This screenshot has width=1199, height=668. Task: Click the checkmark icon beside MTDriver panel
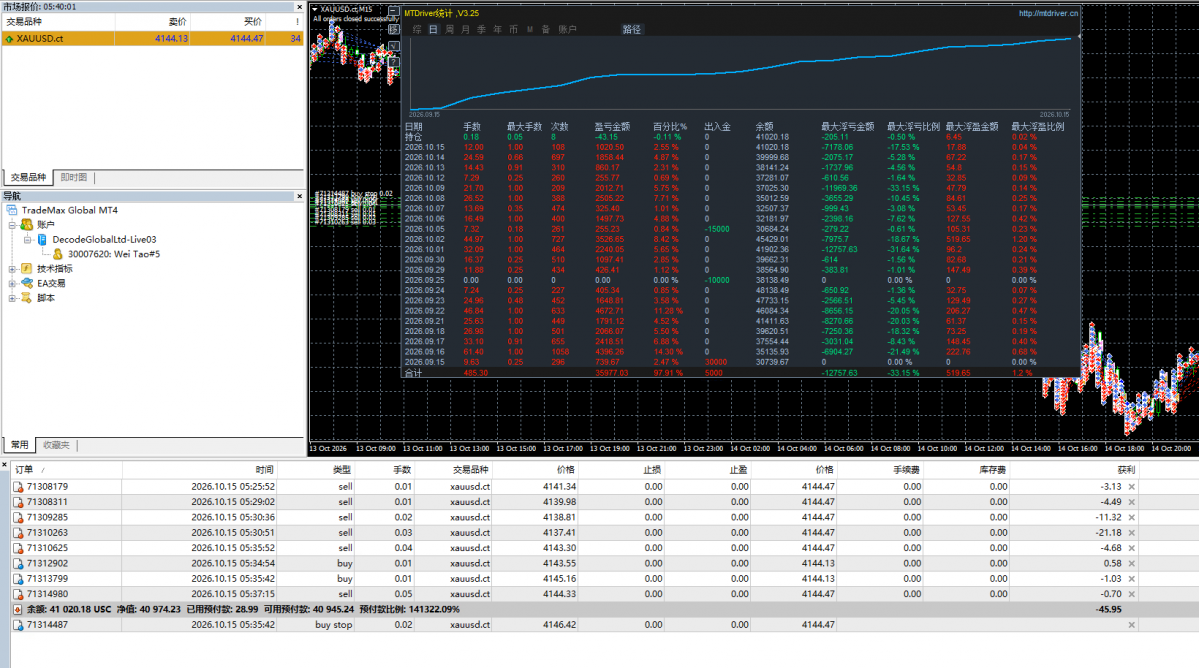click(x=394, y=46)
